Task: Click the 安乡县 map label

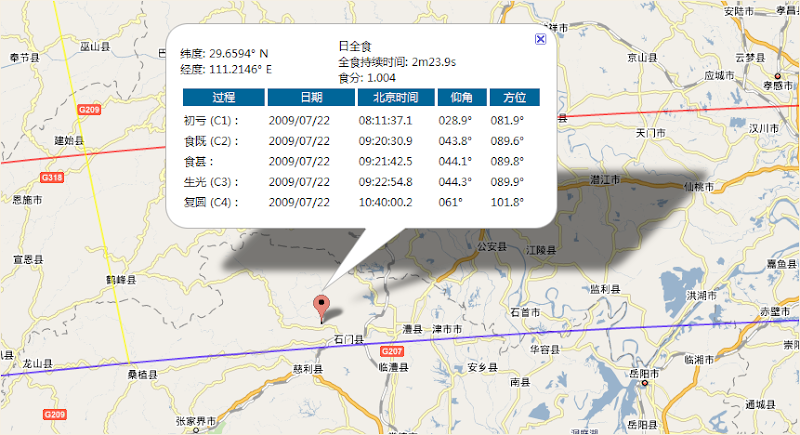Action: [x=483, y=367]
